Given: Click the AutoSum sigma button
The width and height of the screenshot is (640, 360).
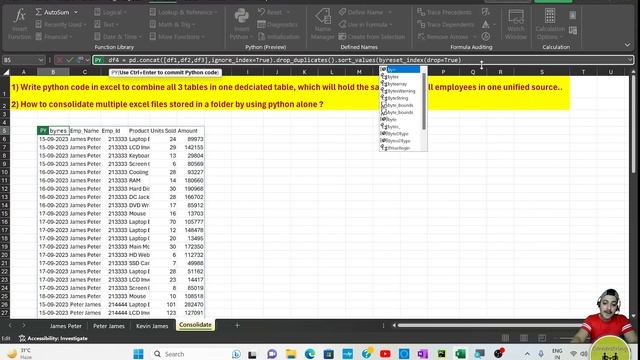Looking at the screenshot, I should click(39, 12).
